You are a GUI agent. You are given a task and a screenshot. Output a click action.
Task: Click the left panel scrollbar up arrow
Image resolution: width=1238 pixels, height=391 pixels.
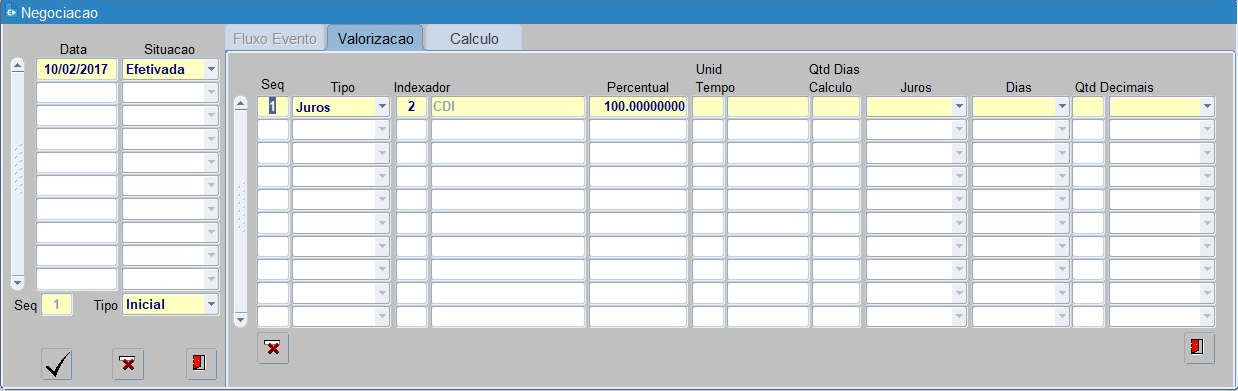click(17, 66)
